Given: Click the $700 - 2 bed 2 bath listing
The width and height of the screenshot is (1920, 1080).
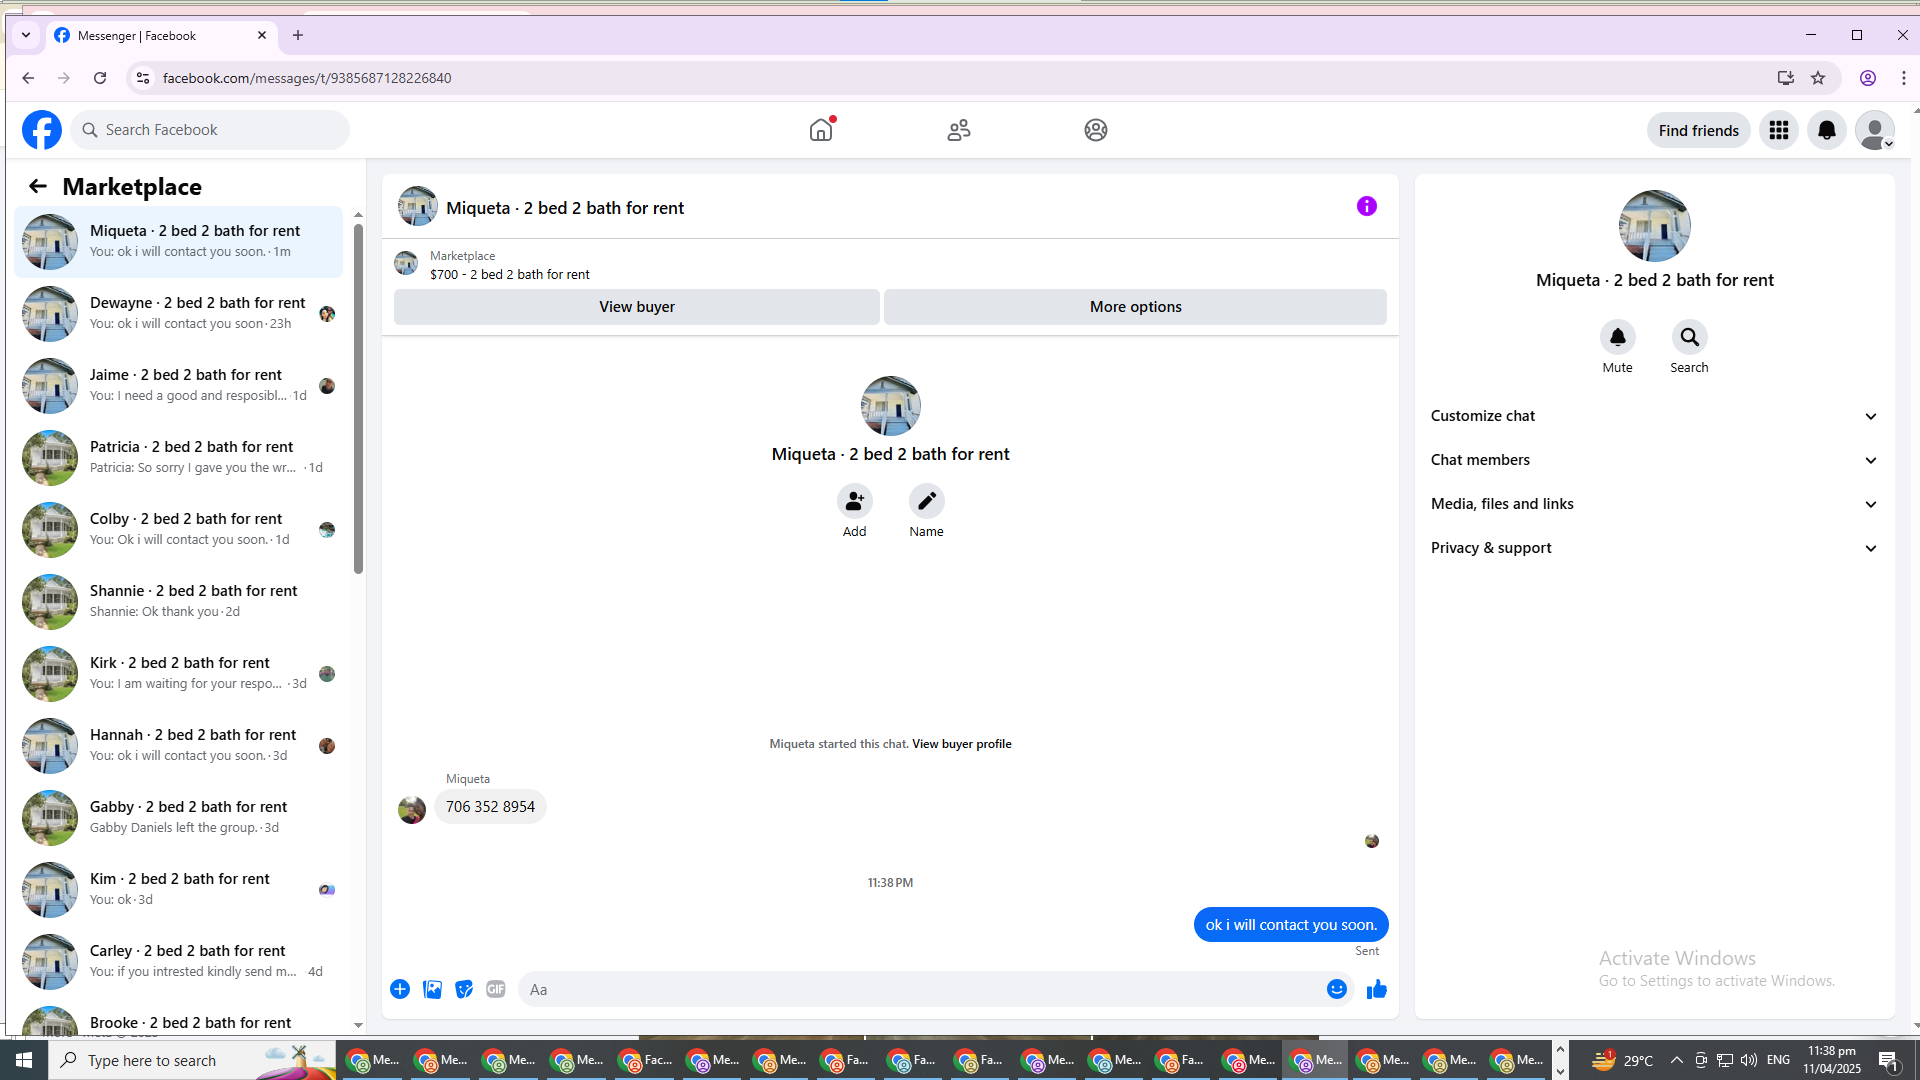Looking at the screenshot, I should pyautogui.click(x=509, y=274).
